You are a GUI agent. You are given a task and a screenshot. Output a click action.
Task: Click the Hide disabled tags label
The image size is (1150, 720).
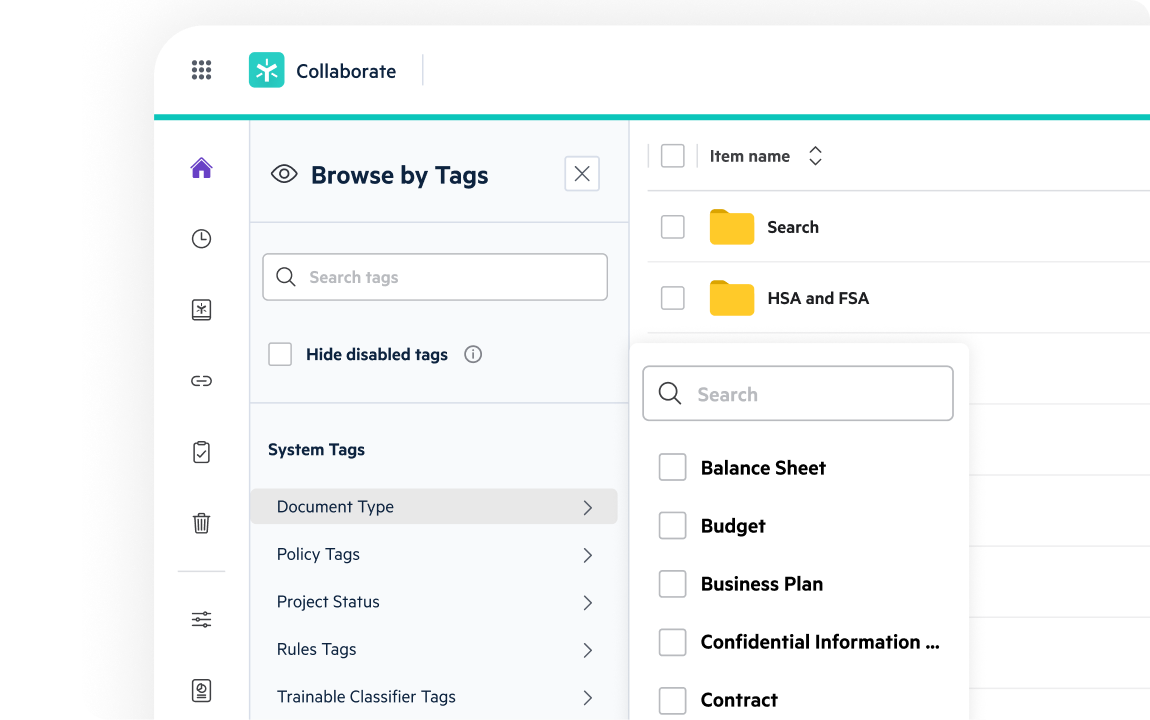coord(377,355)
